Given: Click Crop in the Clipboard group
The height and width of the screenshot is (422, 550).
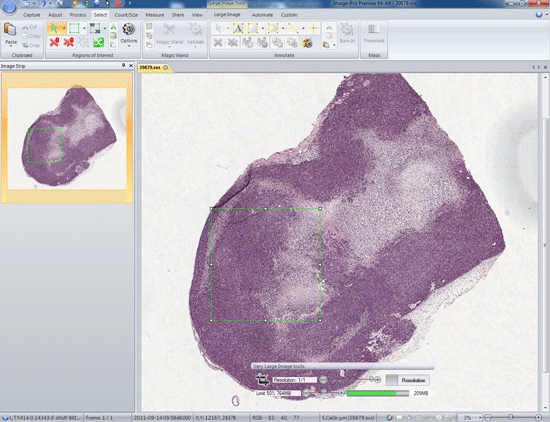Looking at the screenshot, I should coord(31,45).
